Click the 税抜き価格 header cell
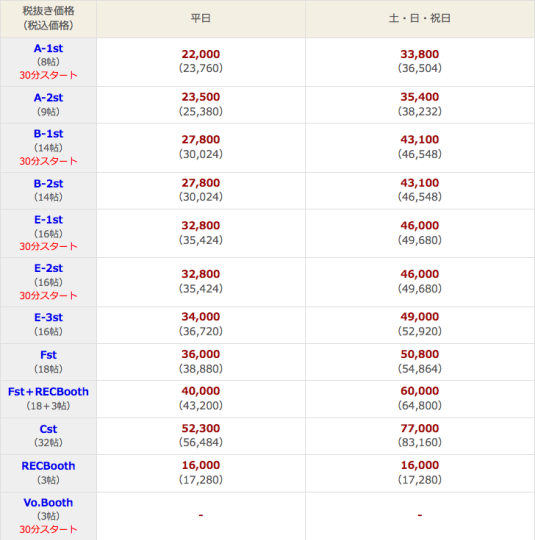Screen dimensions: 535x540 click(x=48, y=18)
